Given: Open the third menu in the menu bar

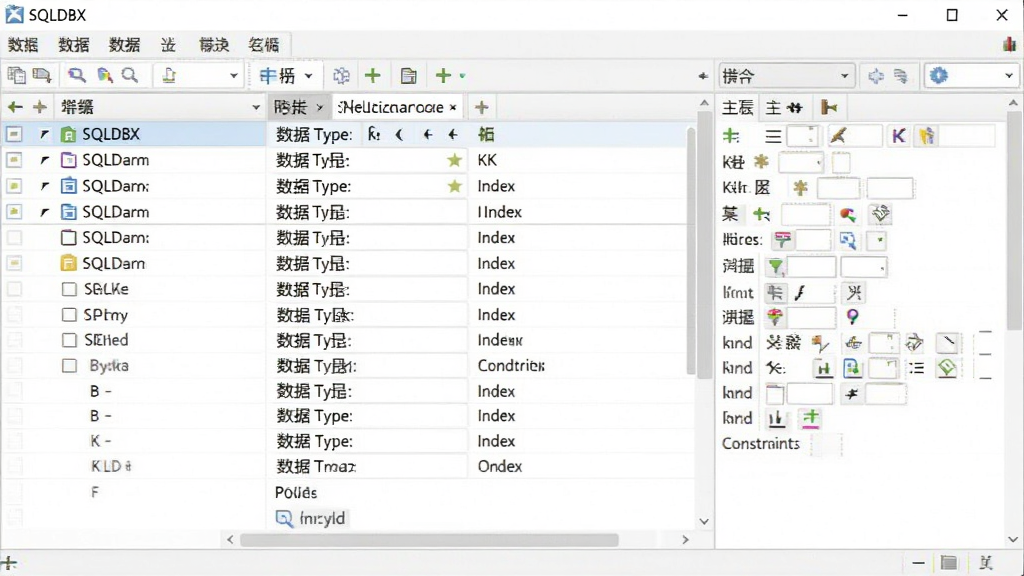Looking at the screenshot, I should click(124, 44).
